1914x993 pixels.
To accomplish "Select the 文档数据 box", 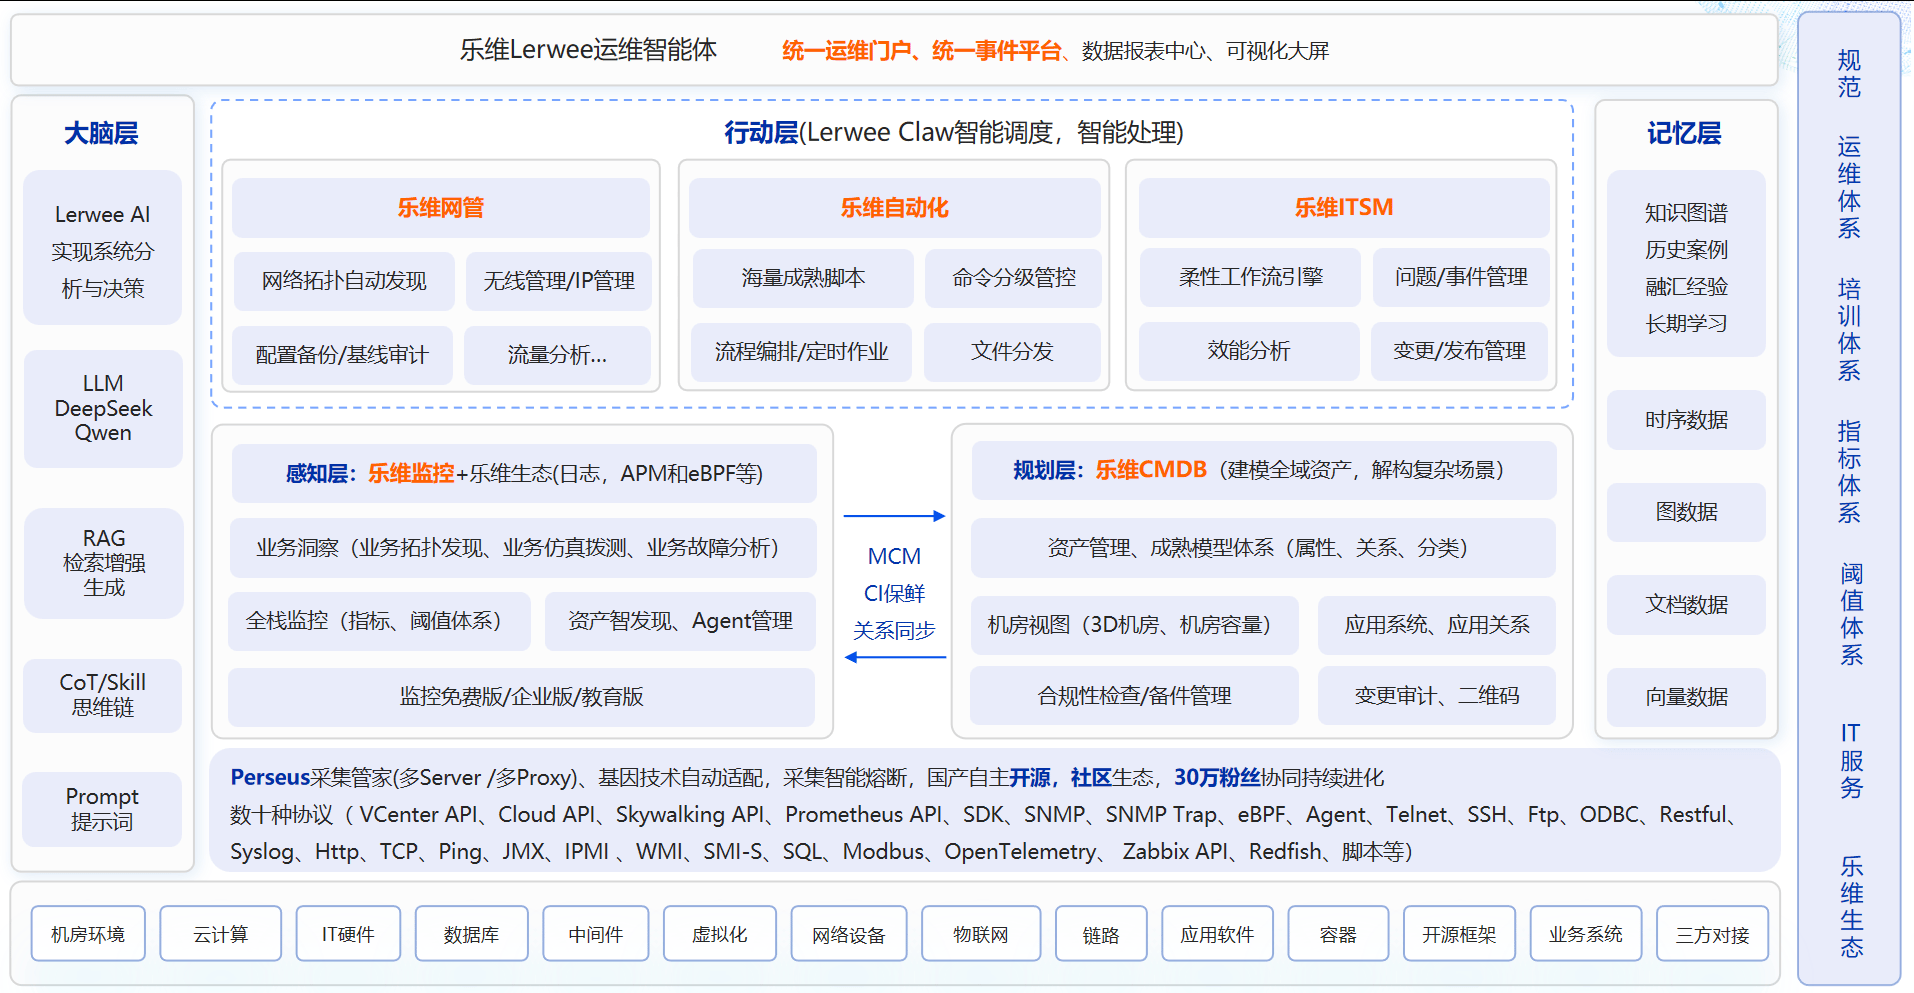I will pyautogui.click(x=1686, y=605).
